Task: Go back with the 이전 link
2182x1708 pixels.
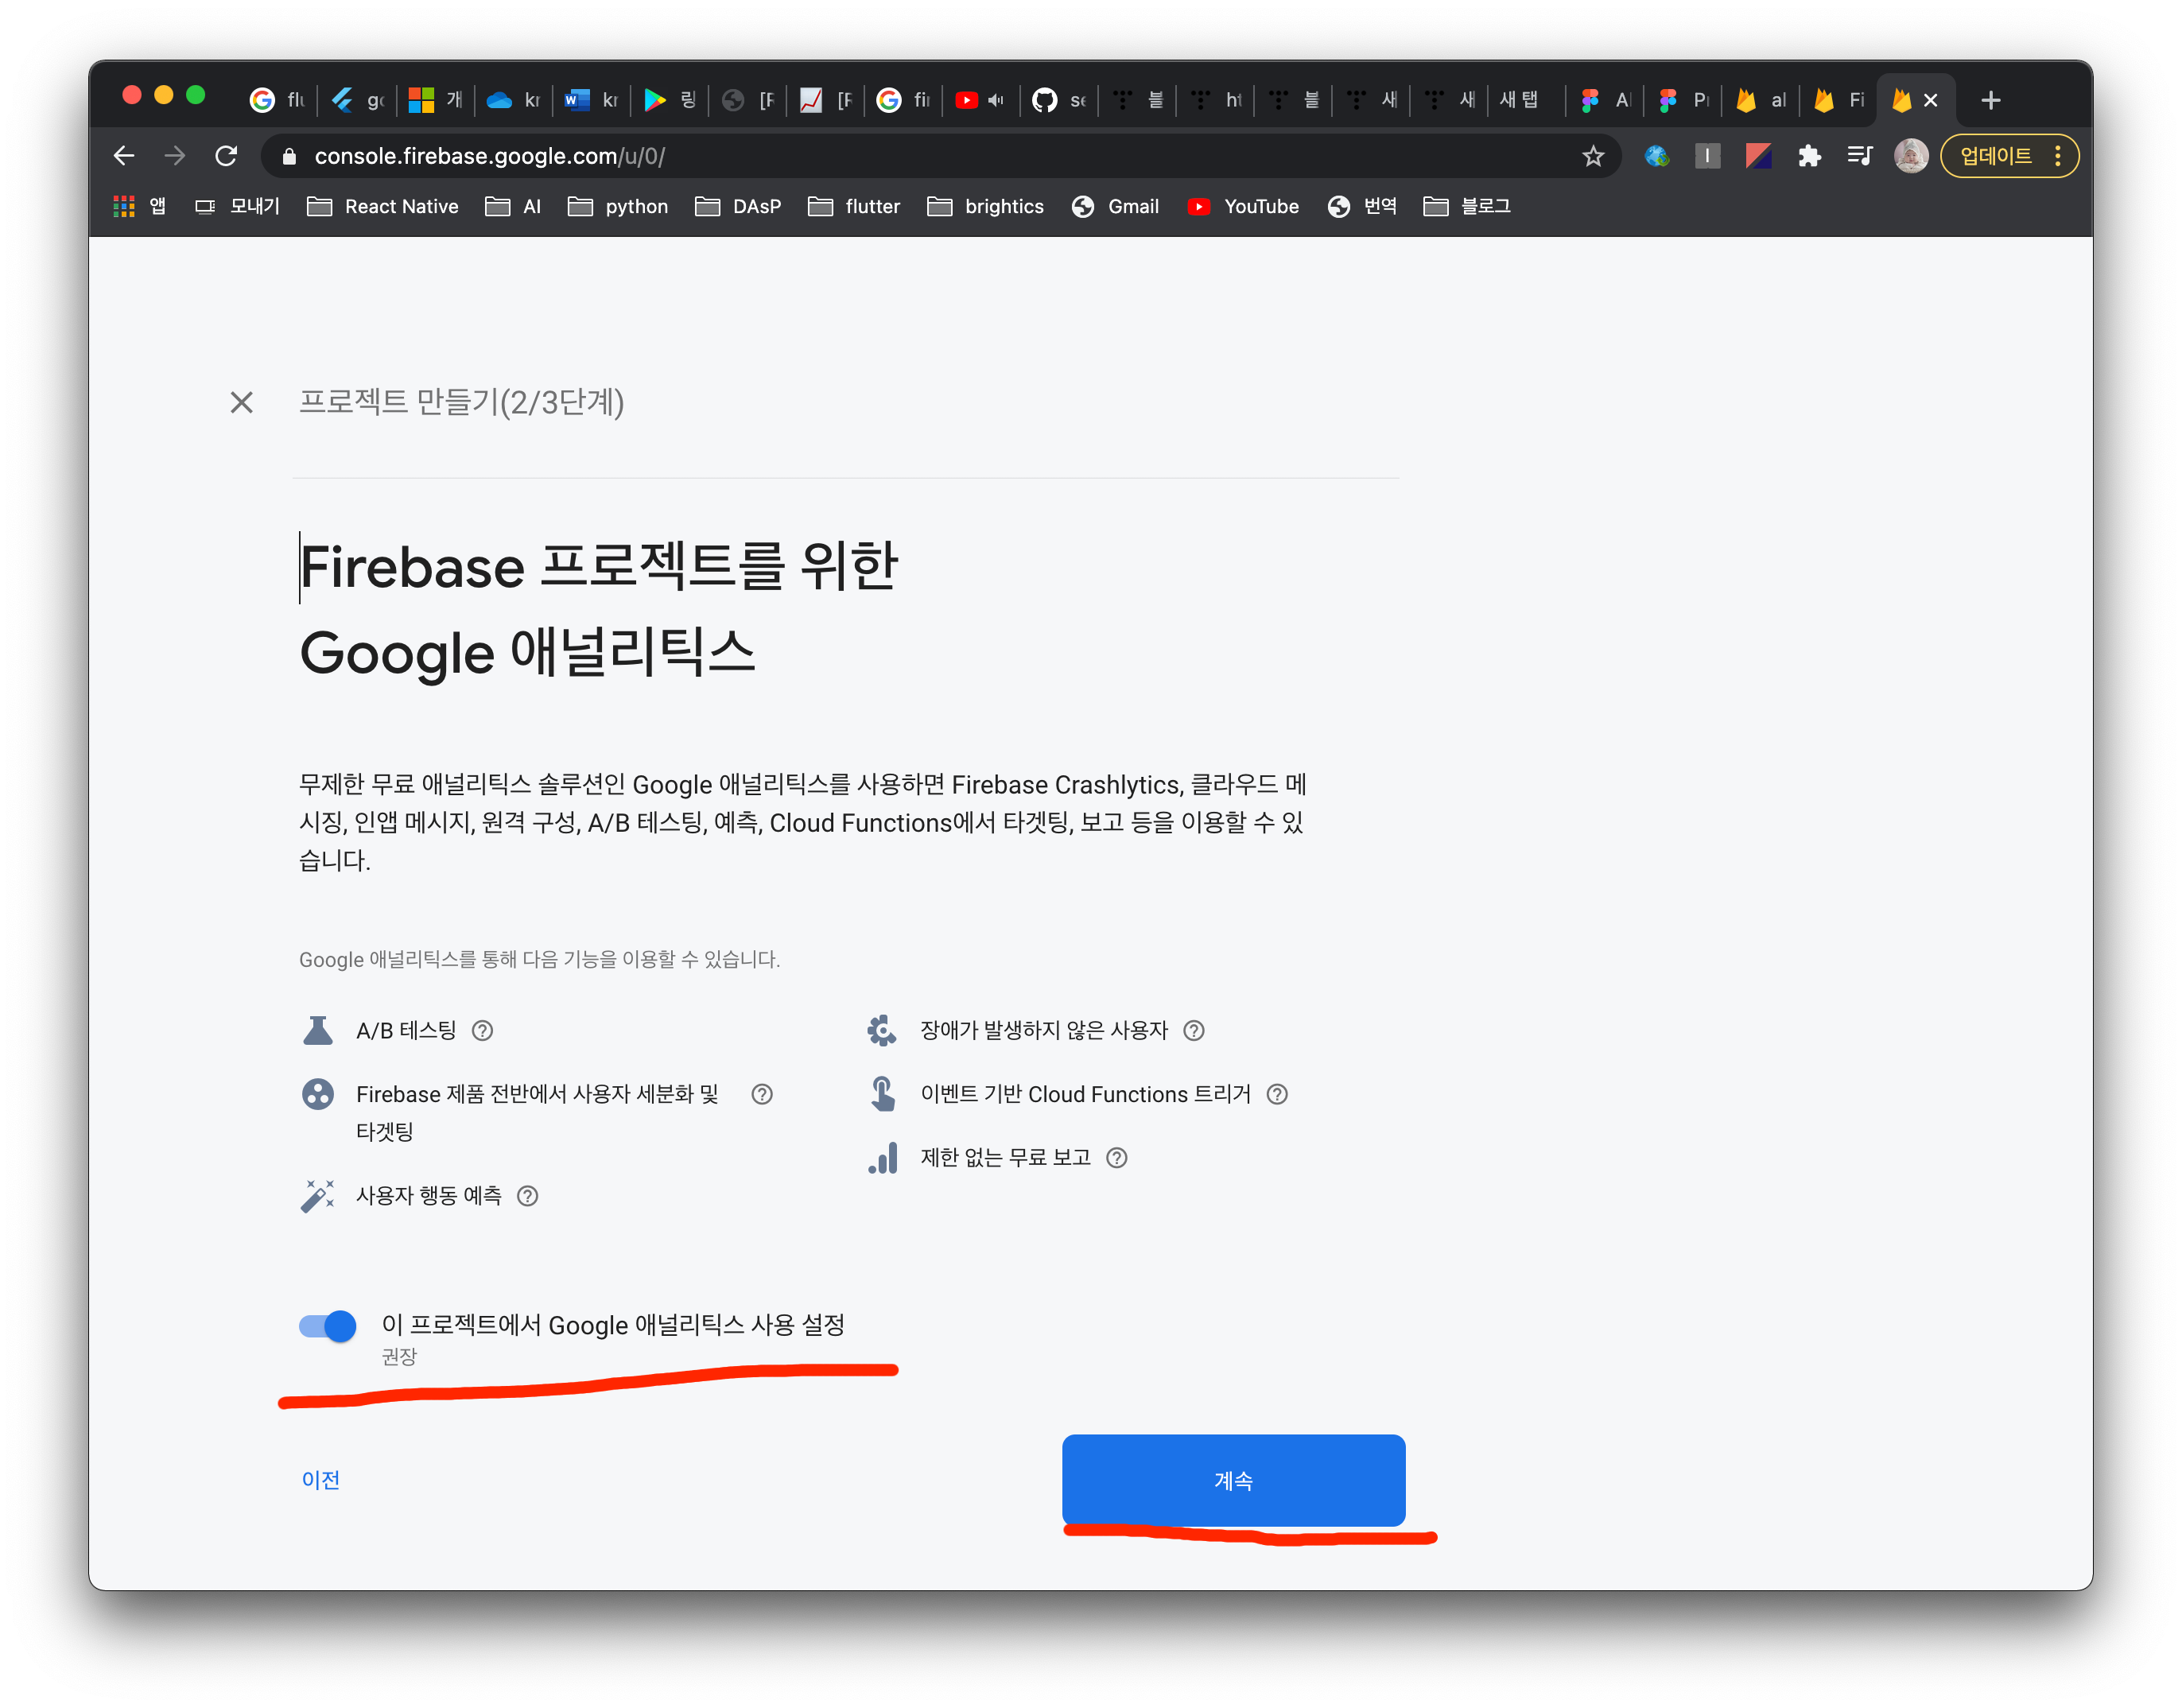Action: tap(321, 1480)
